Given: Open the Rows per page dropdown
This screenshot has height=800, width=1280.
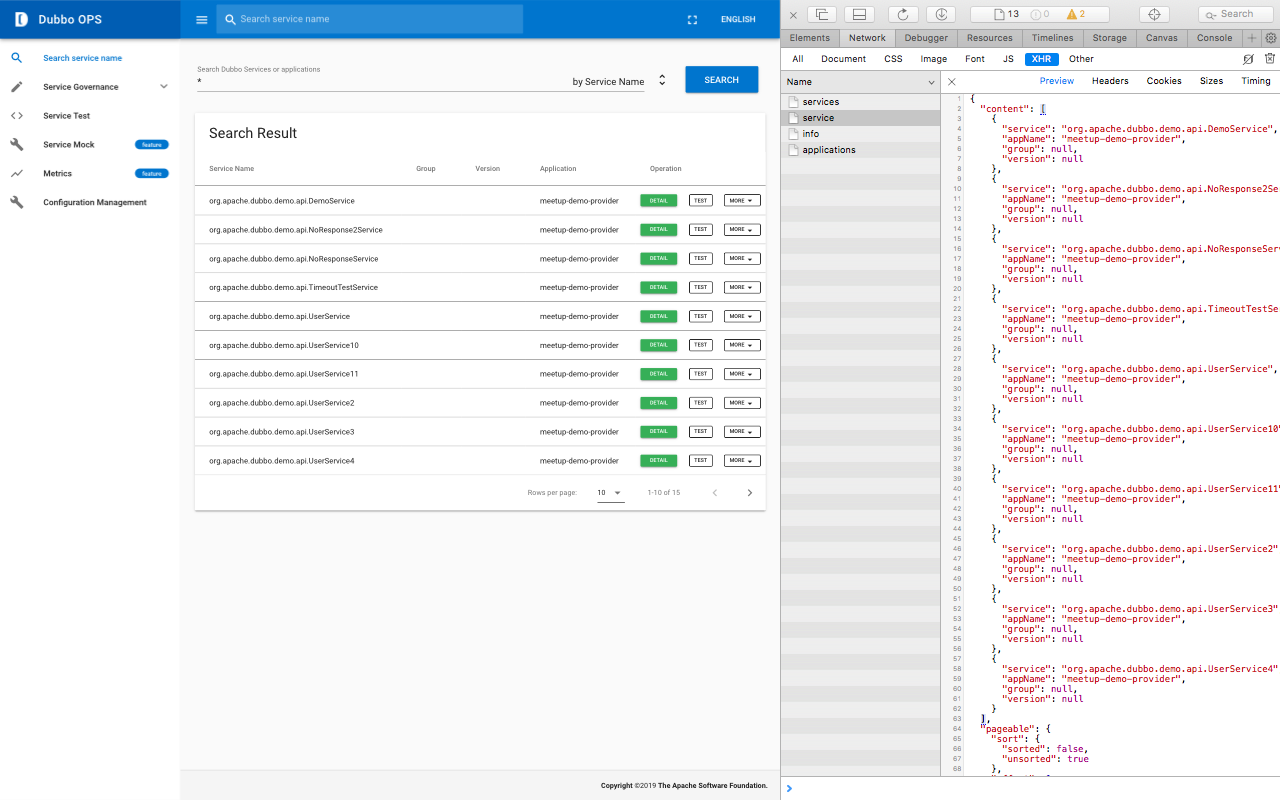Looking at the screenshot, I should pos(610,493).
